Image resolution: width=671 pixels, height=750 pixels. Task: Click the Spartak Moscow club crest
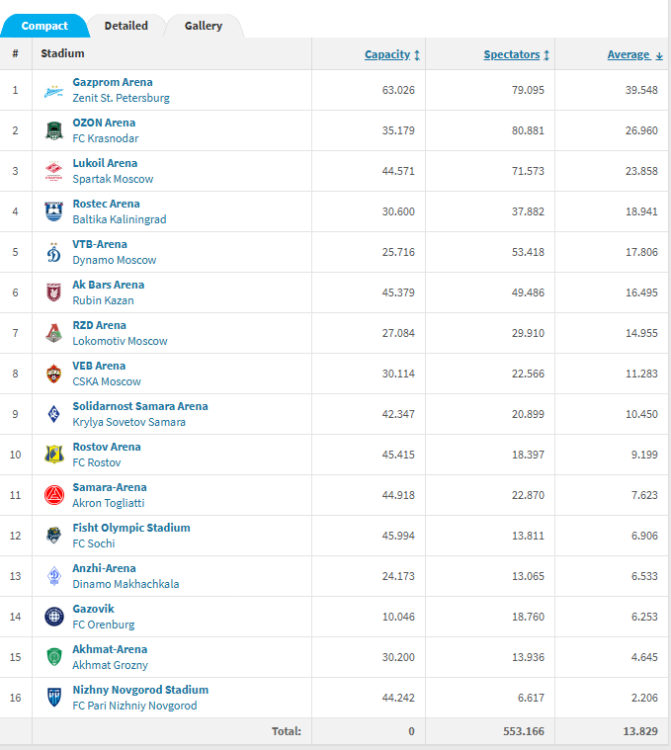pyautogui.click(x=53, y=171)
